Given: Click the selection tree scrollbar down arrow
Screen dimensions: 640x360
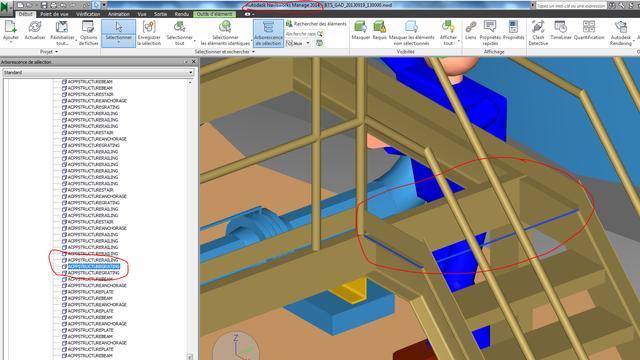Looking at the screenshot, I should pyautogui.click(x=190, y=357).
